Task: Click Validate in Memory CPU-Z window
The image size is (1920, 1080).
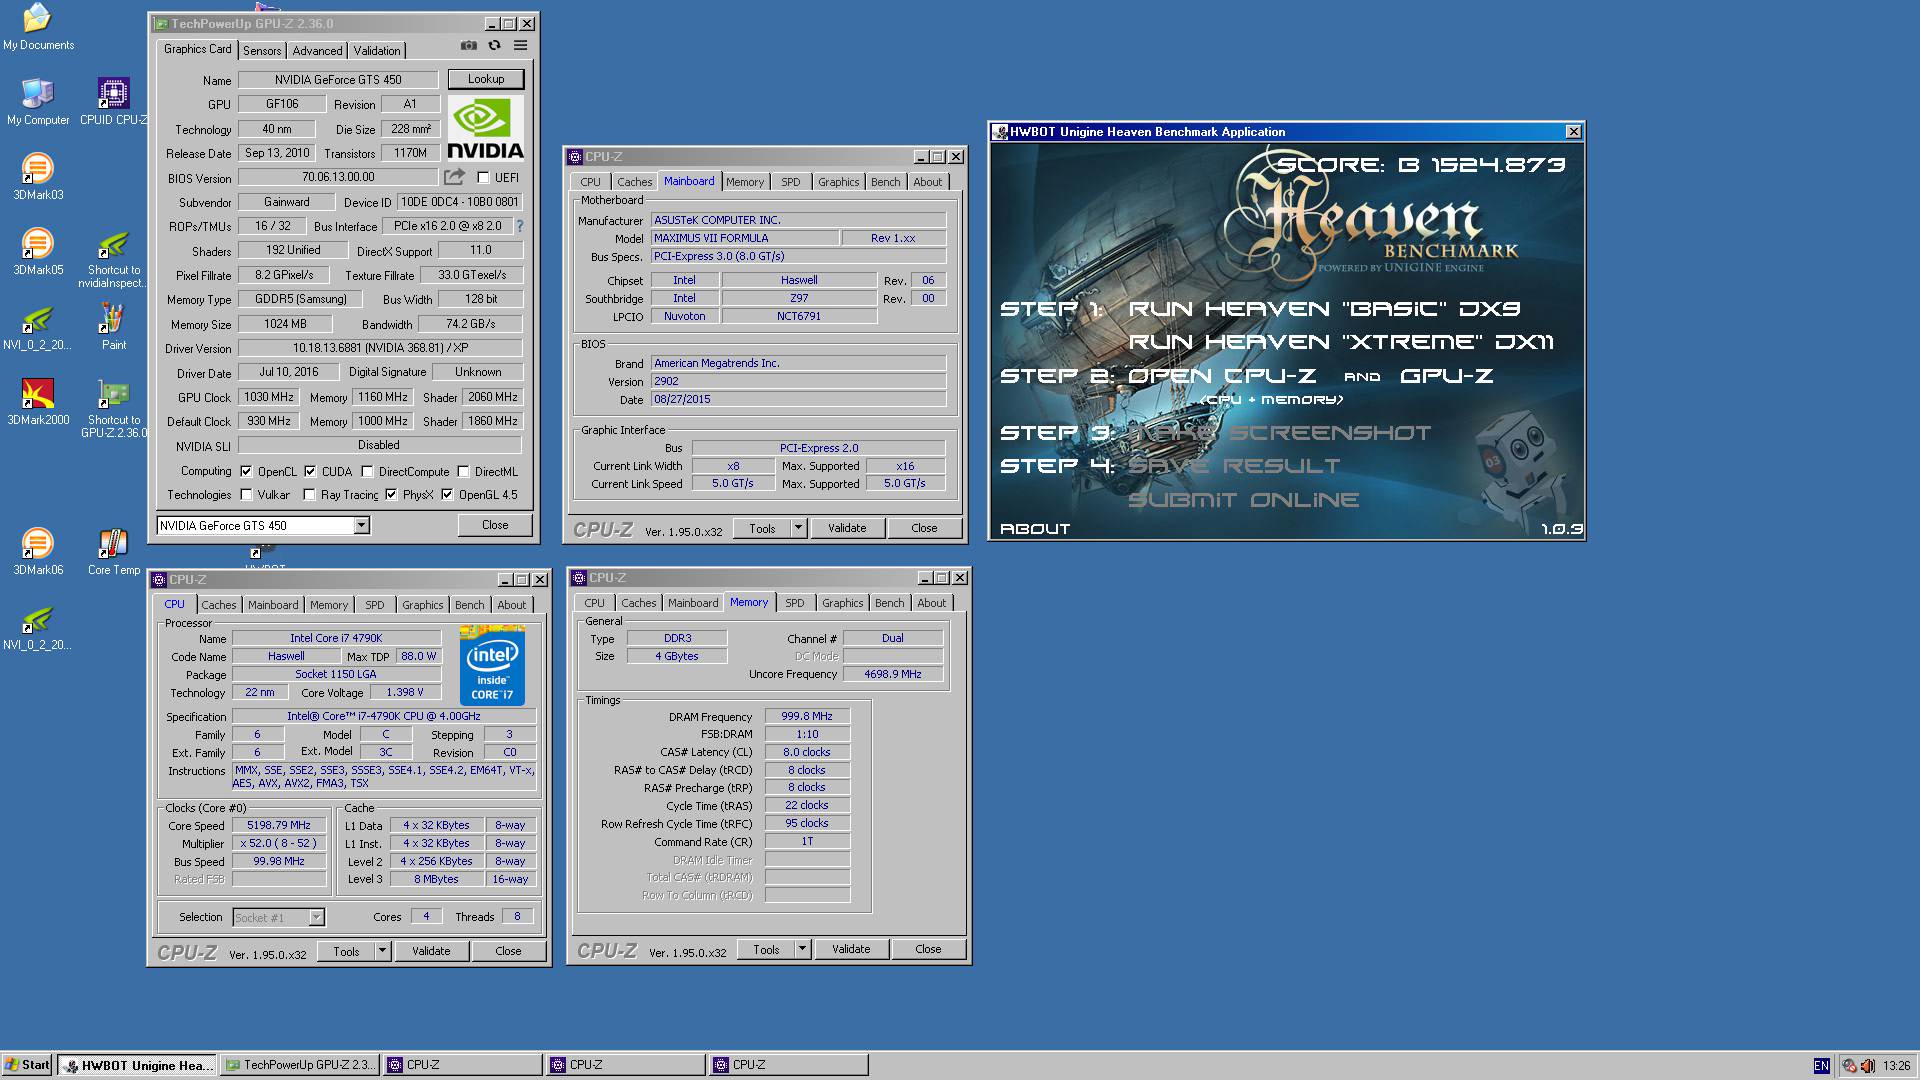Action: [x=851, y=949]
